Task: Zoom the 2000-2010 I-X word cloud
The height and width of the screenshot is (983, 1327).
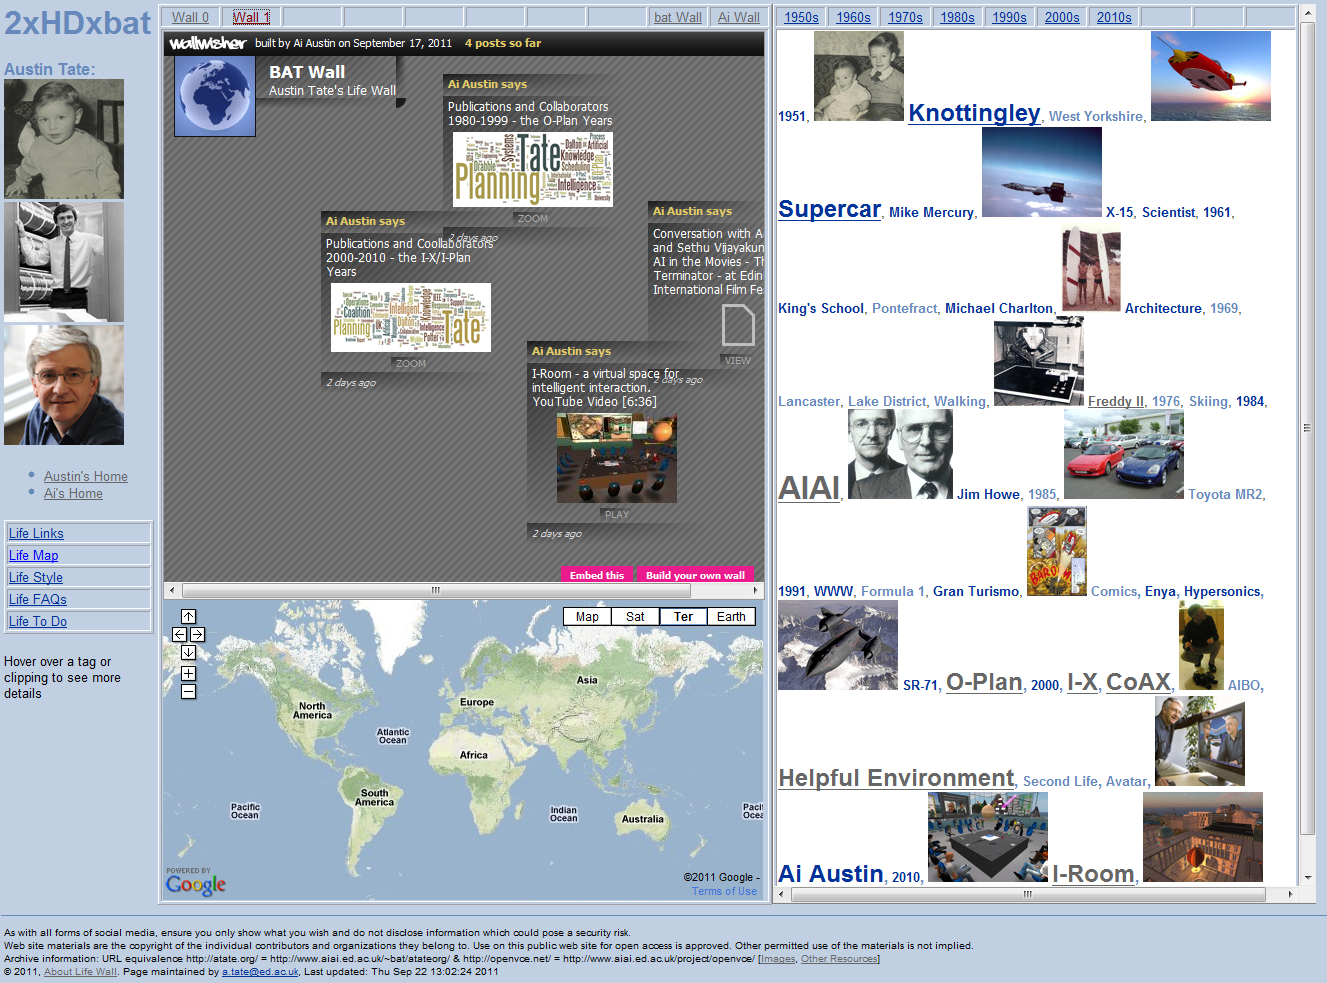Action: click(410, 363)
